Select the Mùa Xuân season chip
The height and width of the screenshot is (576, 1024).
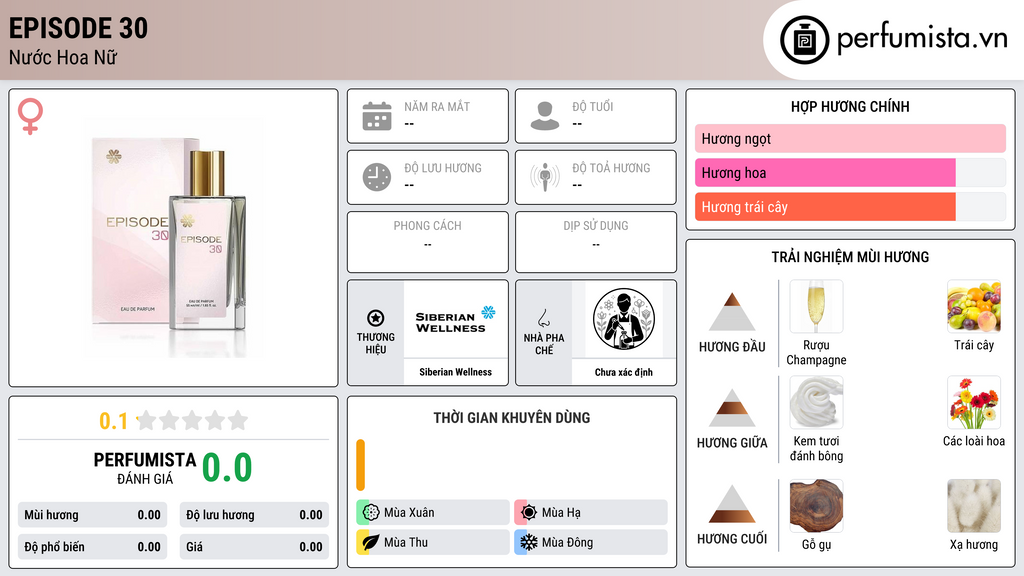coord(433,512)
